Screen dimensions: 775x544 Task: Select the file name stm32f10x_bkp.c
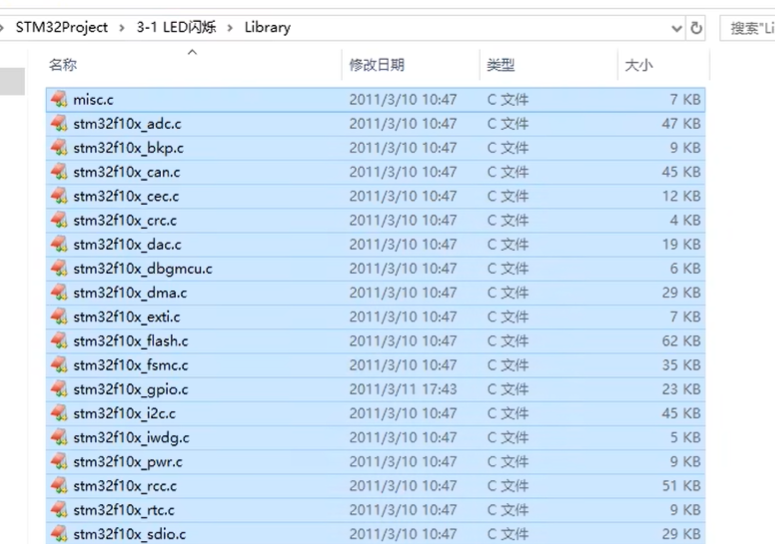point(128,148)
